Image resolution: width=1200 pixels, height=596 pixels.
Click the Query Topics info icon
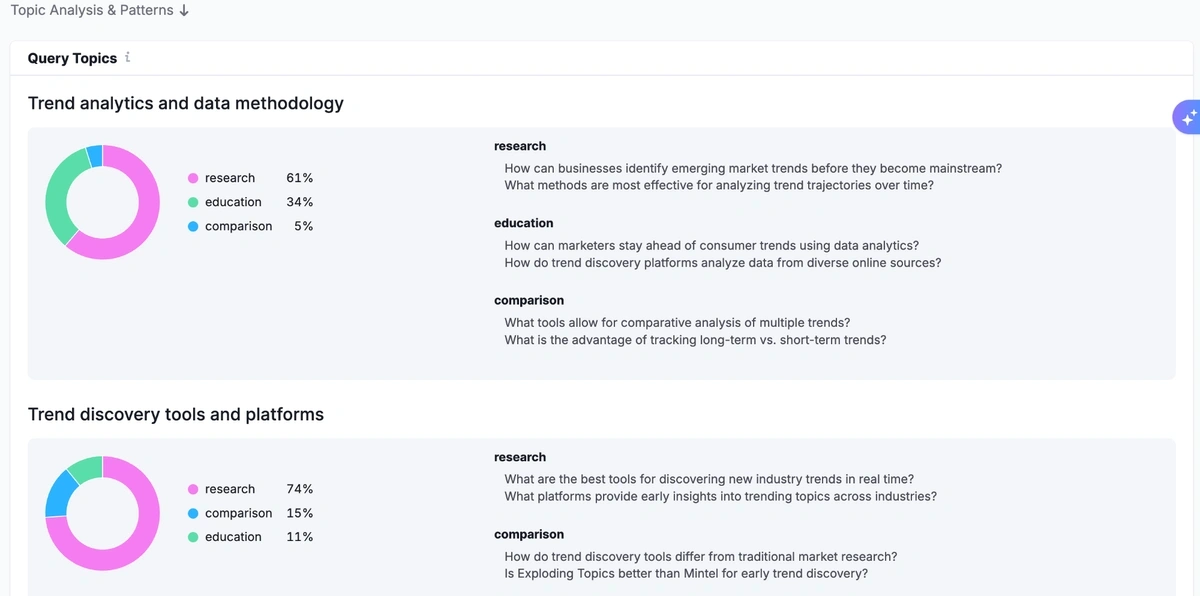[x=128, y=58]
